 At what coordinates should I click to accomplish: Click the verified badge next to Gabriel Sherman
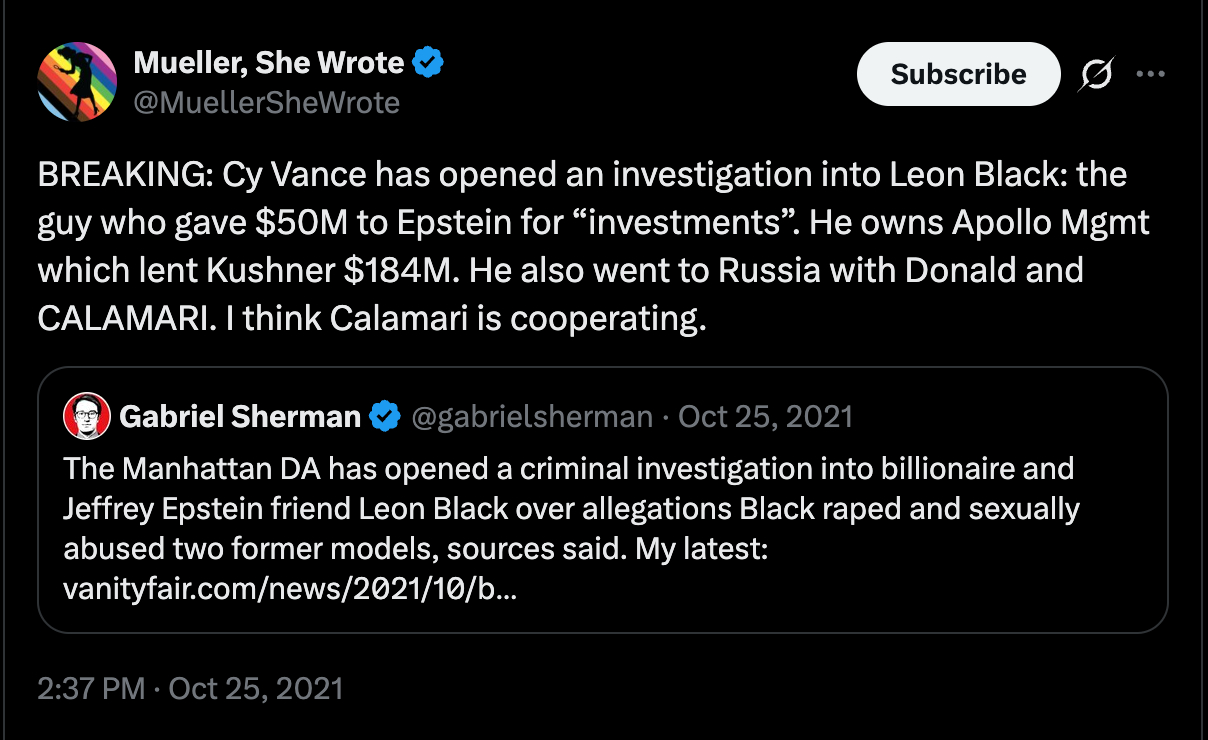tap(385, 416)
